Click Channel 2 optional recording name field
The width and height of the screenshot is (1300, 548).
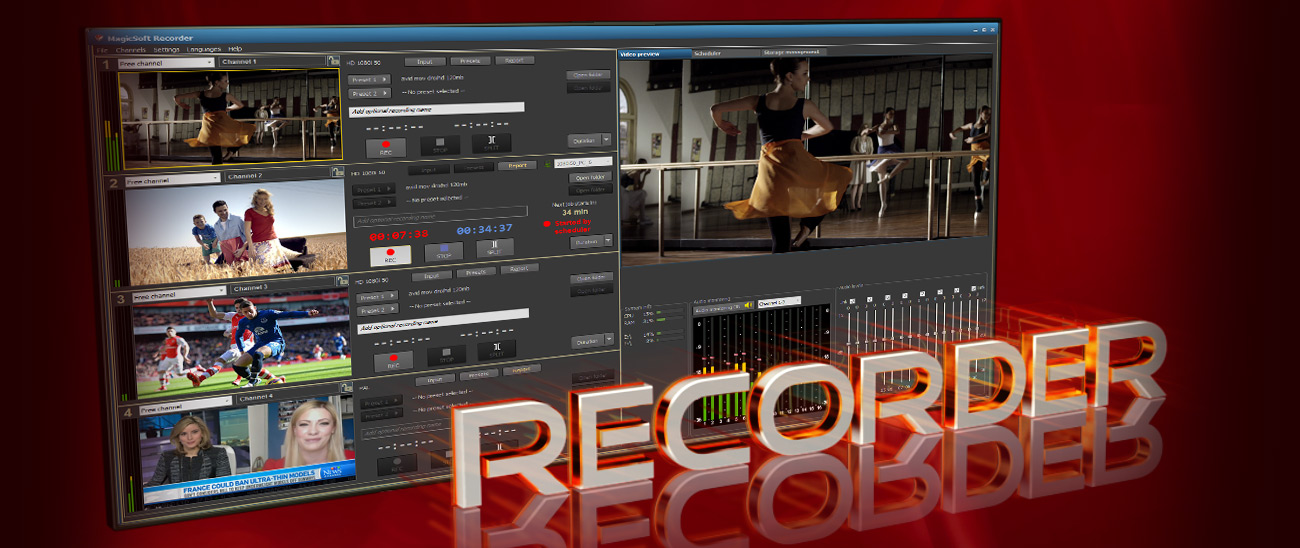[x=441, y=216]
